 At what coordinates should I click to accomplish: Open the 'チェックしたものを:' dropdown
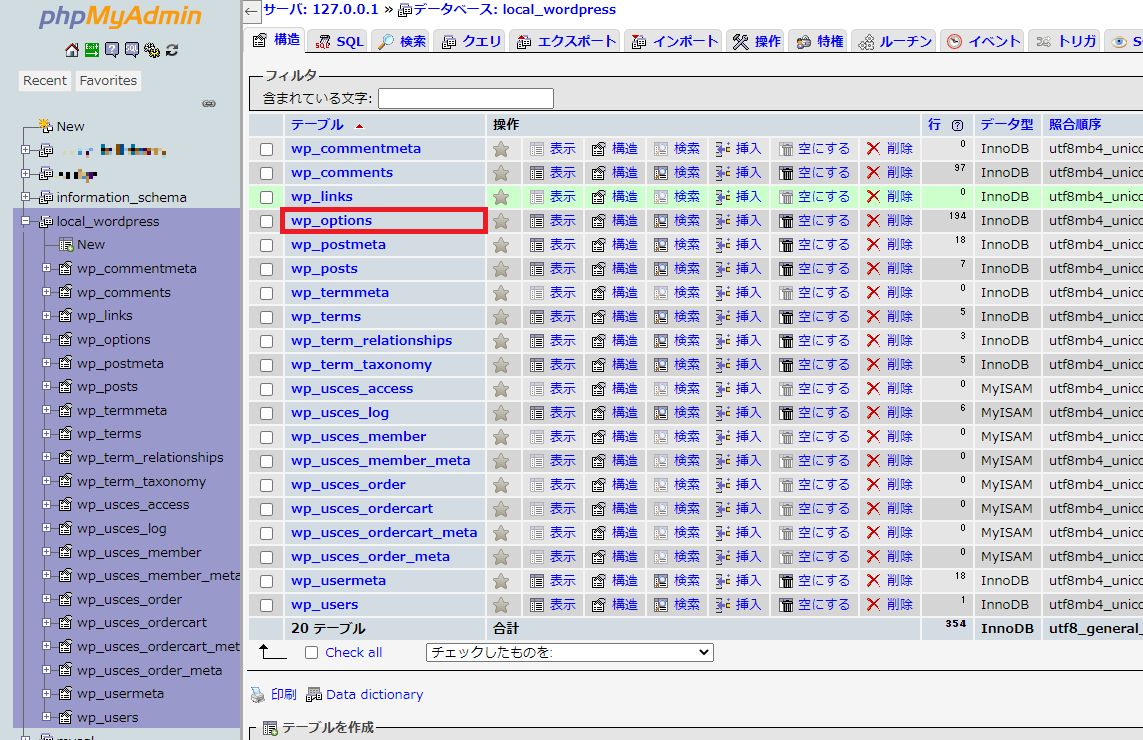click(569, 652)
